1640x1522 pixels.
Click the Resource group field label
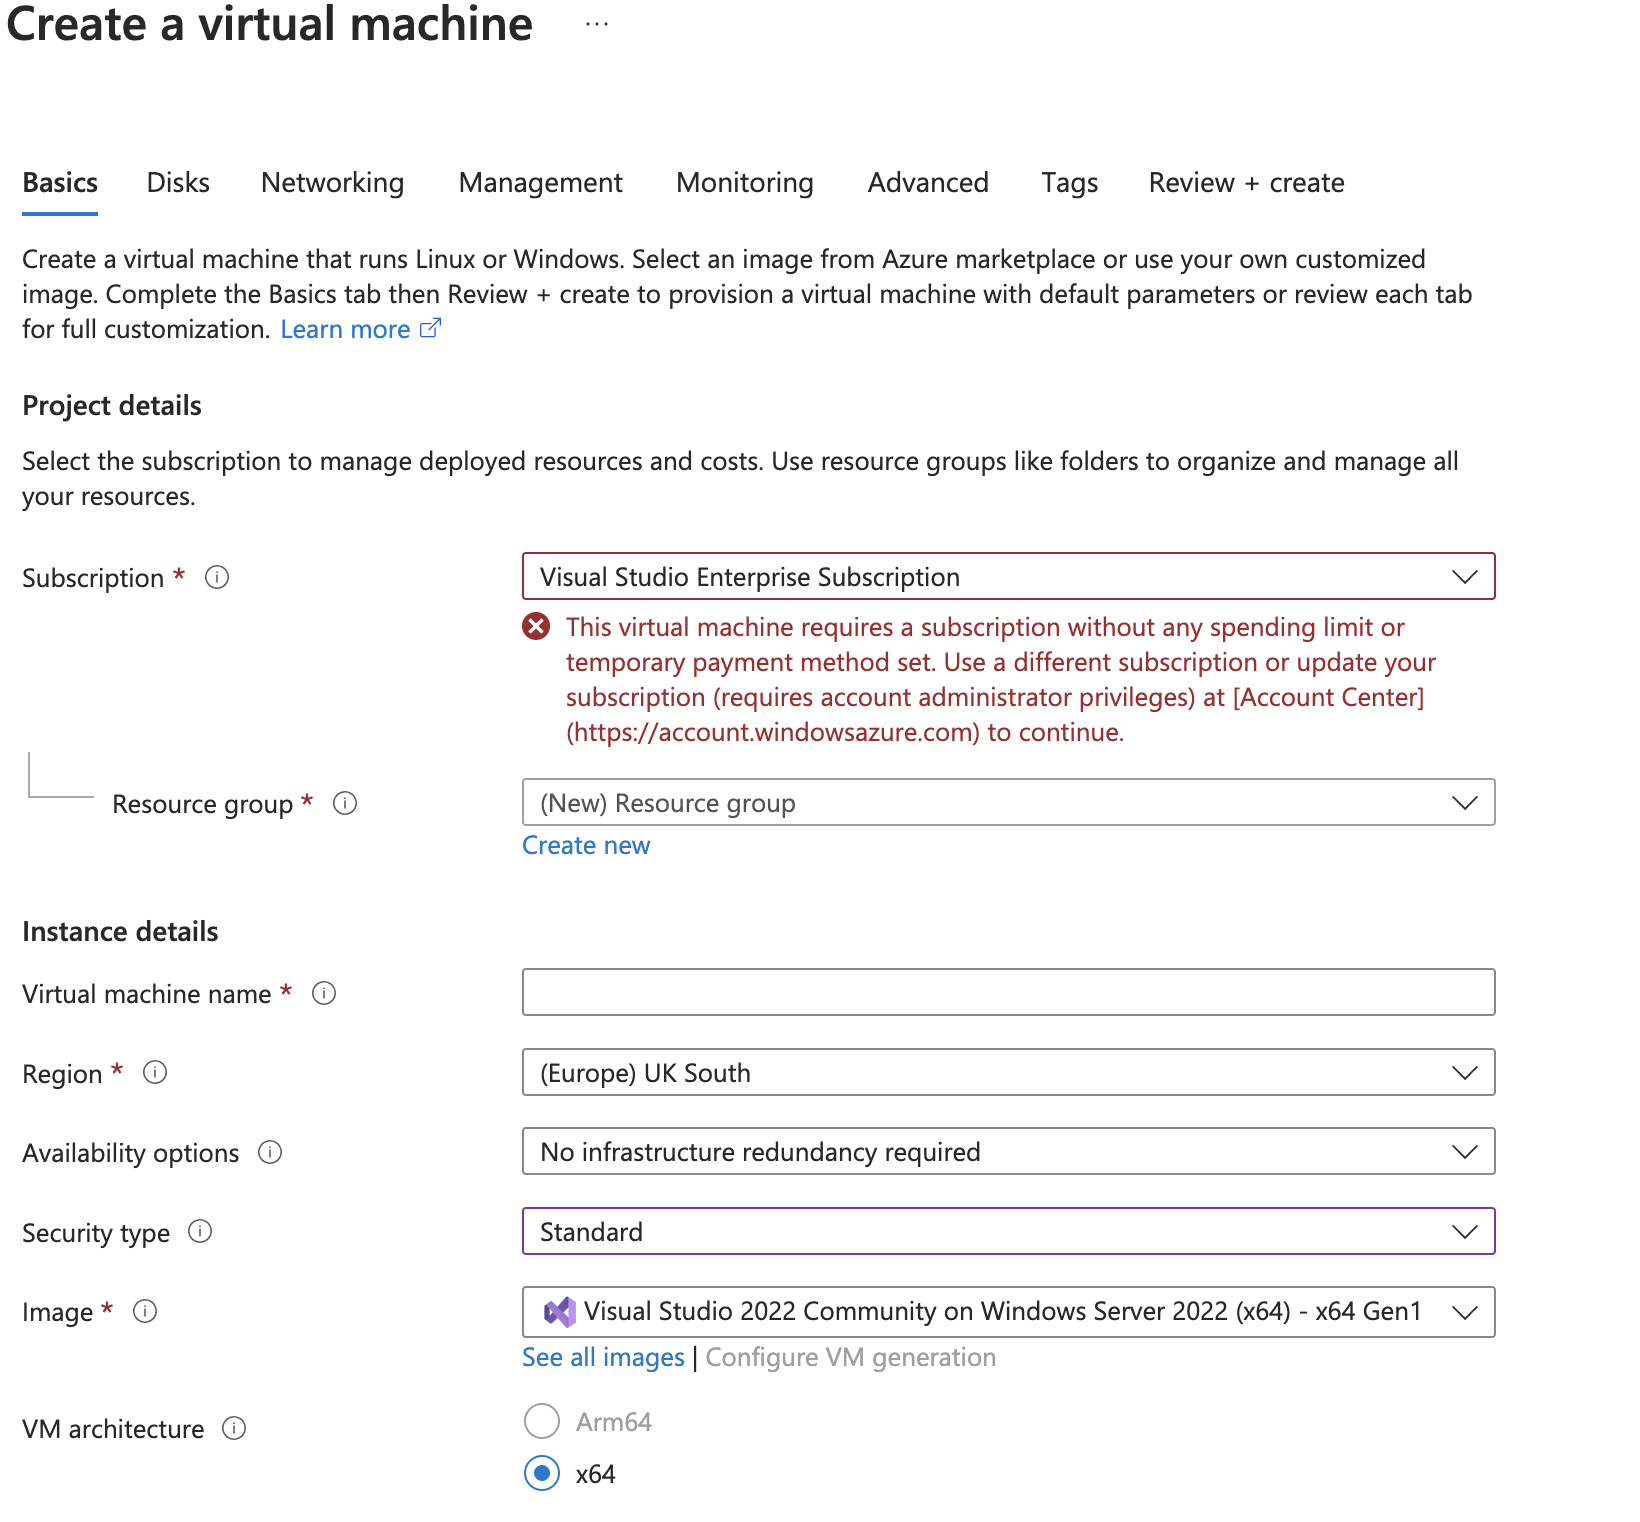click(x=202, y=804)
